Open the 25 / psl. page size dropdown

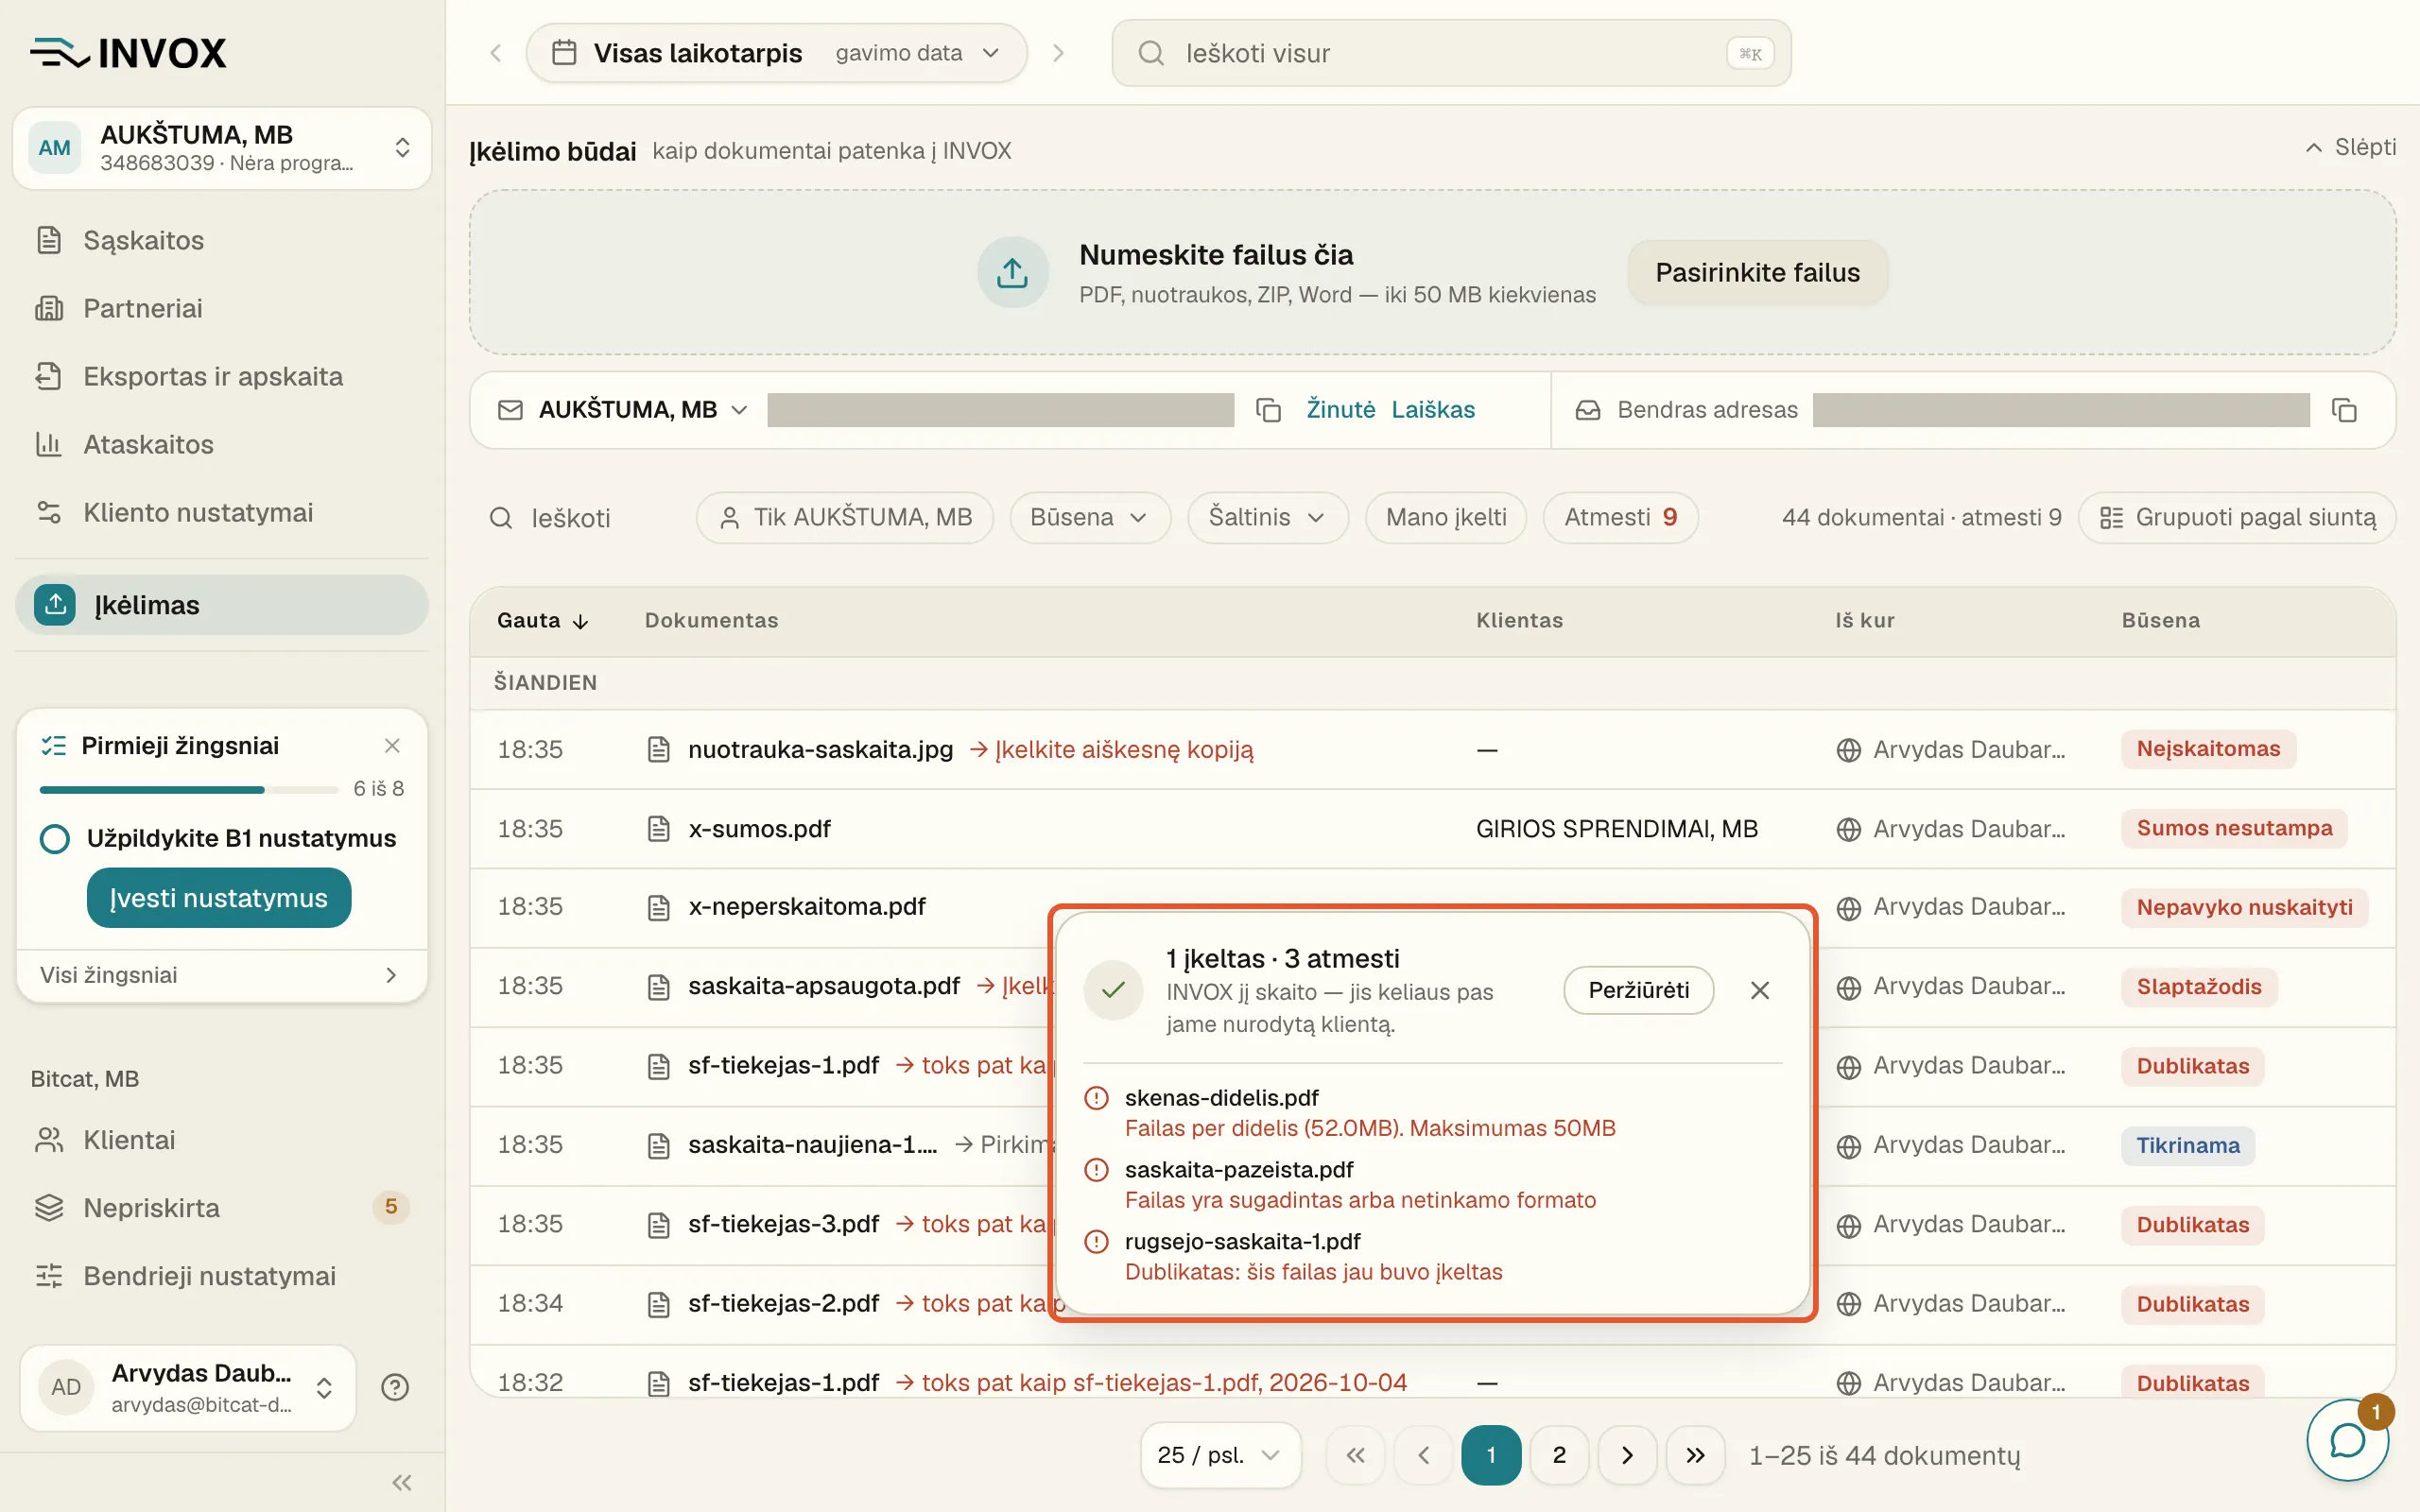click(x=1220, y=1455)
